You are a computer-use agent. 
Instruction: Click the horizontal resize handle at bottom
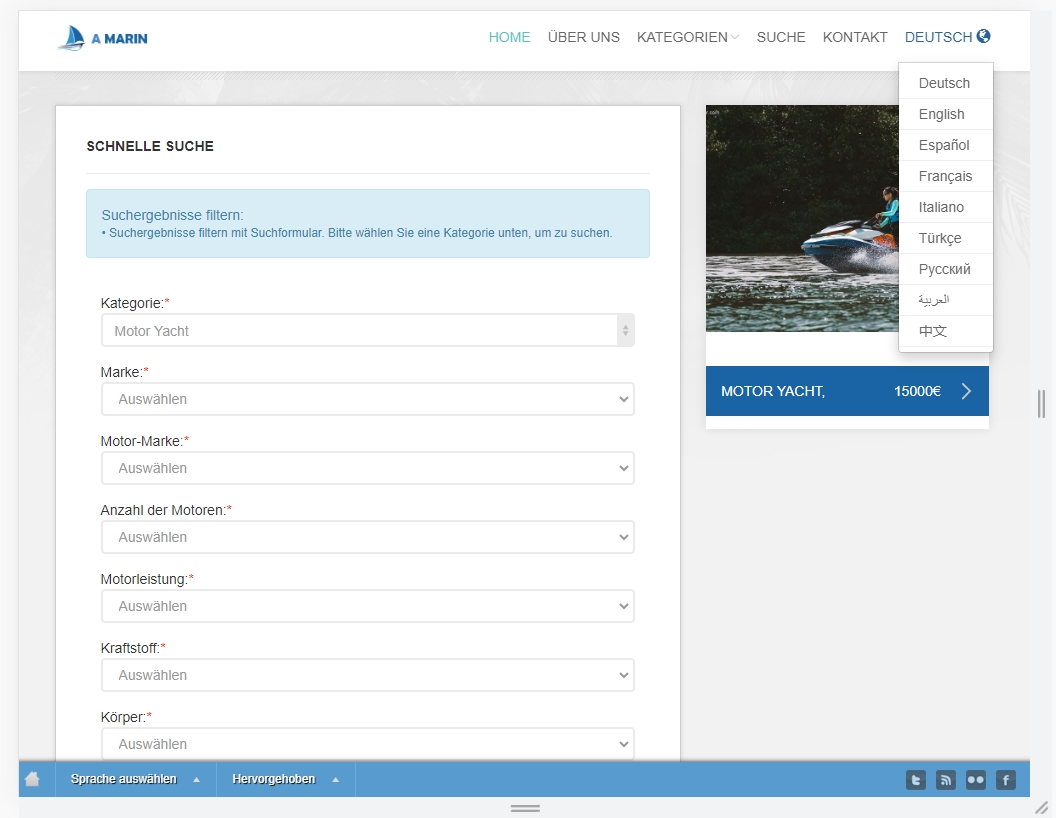coord(525,808)
